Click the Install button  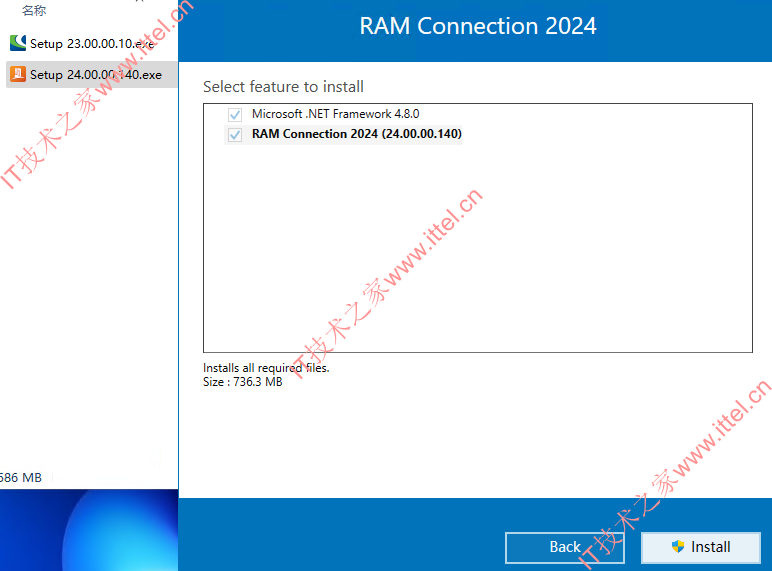point(701,547)
